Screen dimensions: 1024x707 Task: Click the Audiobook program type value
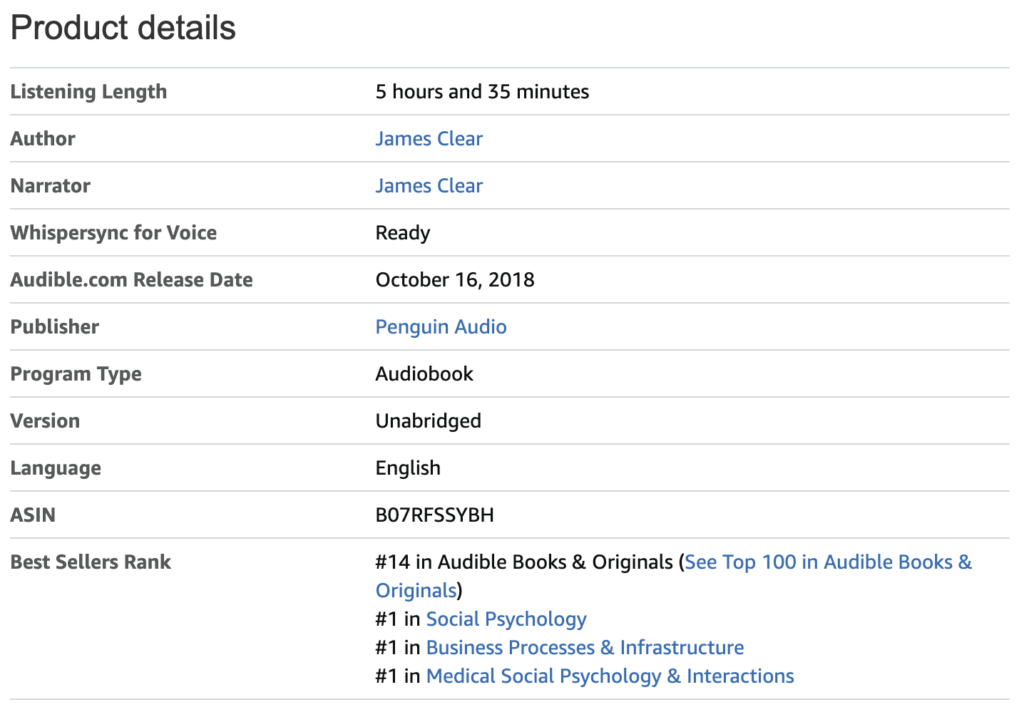424,374
